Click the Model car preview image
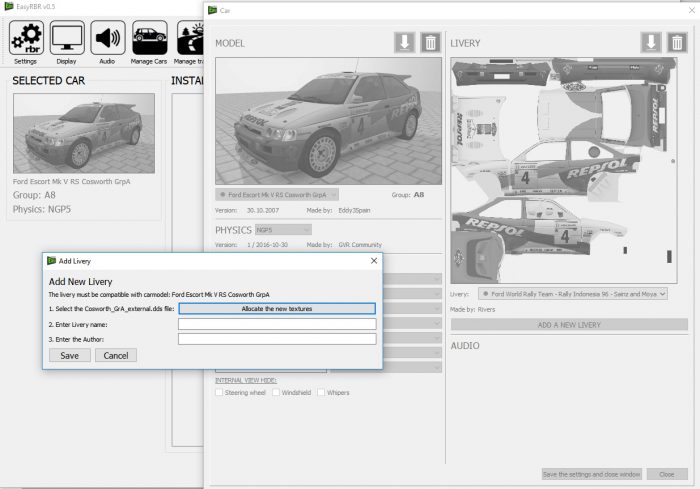 (329, 121)
